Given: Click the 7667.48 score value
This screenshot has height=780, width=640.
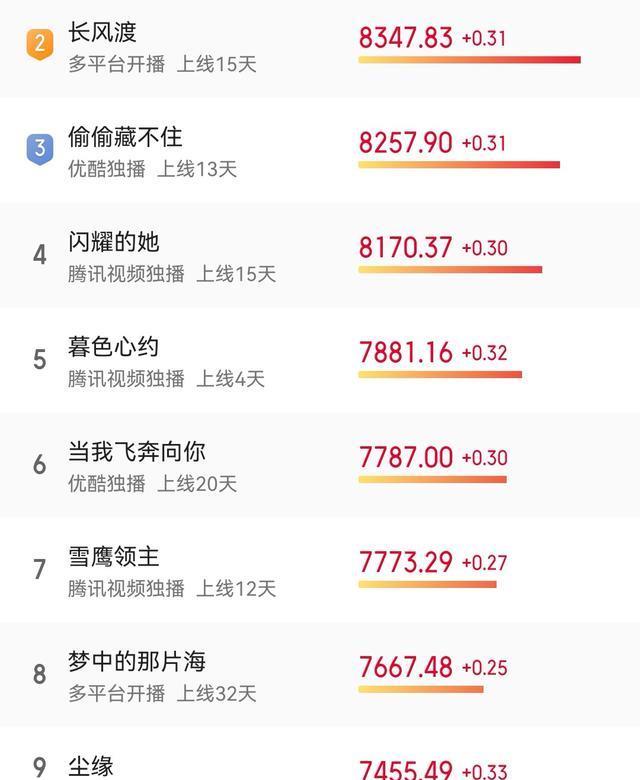Looking at the screenshot, I should click(x=406, y=668).
